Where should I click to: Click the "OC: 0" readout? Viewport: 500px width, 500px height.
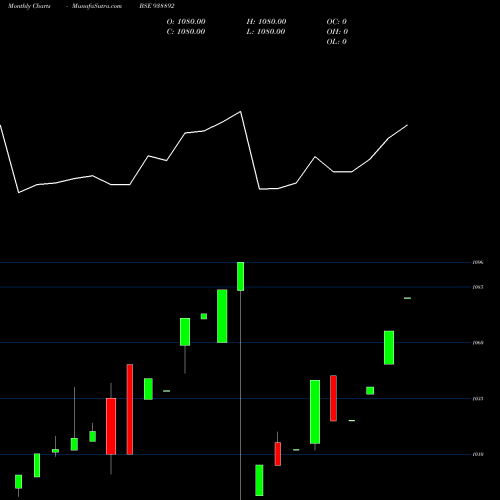tap(337, 22)
